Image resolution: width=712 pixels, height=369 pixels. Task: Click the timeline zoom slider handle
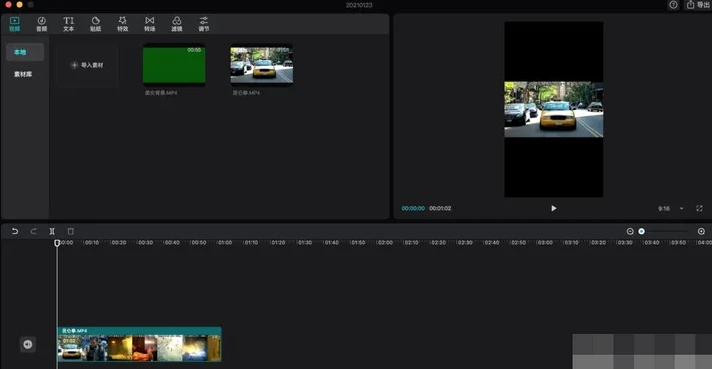[642, 231]
